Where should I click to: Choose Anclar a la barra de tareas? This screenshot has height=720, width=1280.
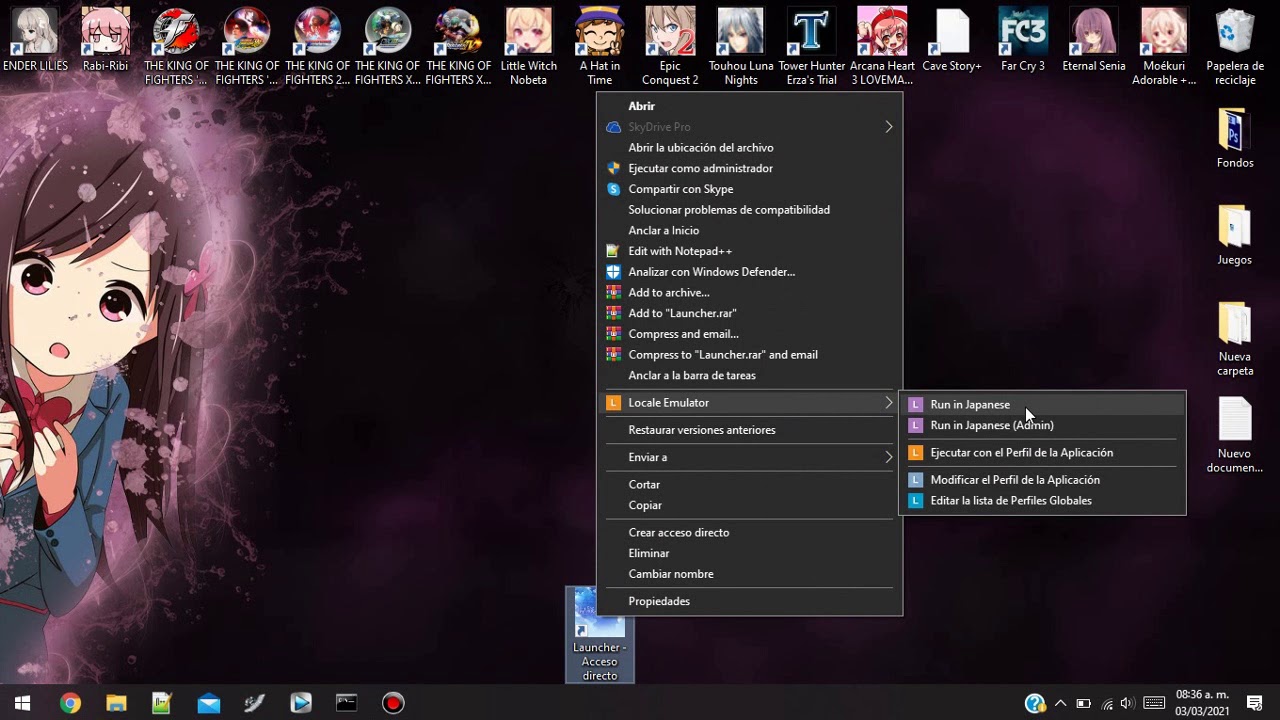(x=749, y=375)
